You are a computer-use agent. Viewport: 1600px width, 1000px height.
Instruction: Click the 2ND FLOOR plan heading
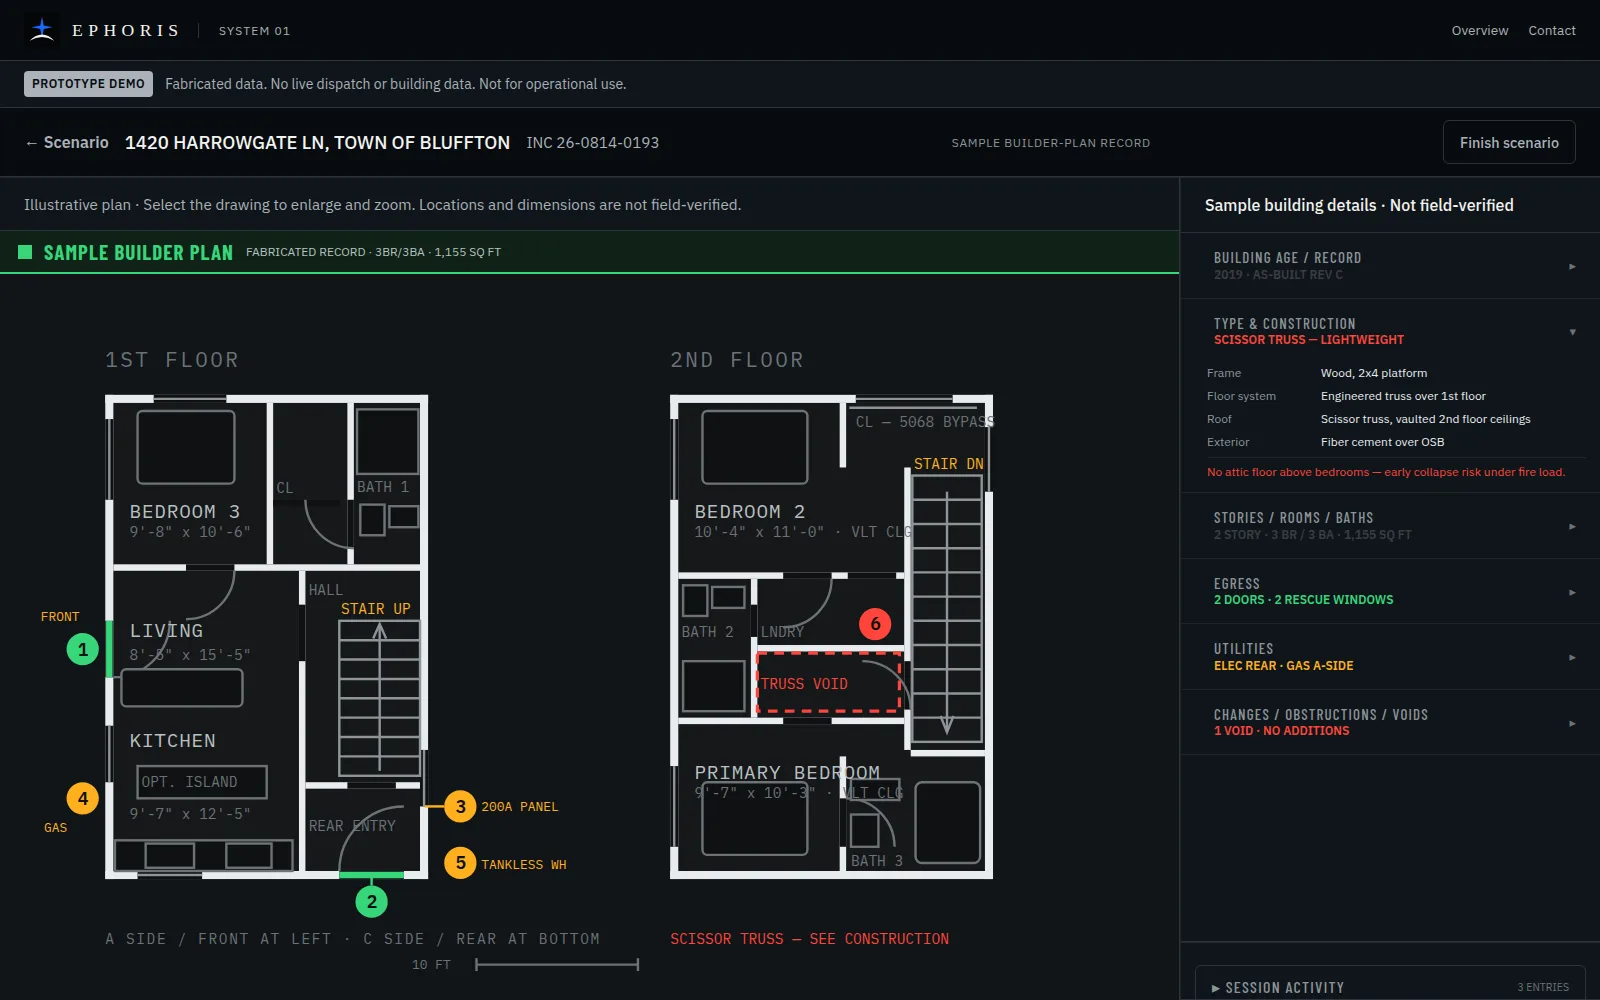(737, 360)
